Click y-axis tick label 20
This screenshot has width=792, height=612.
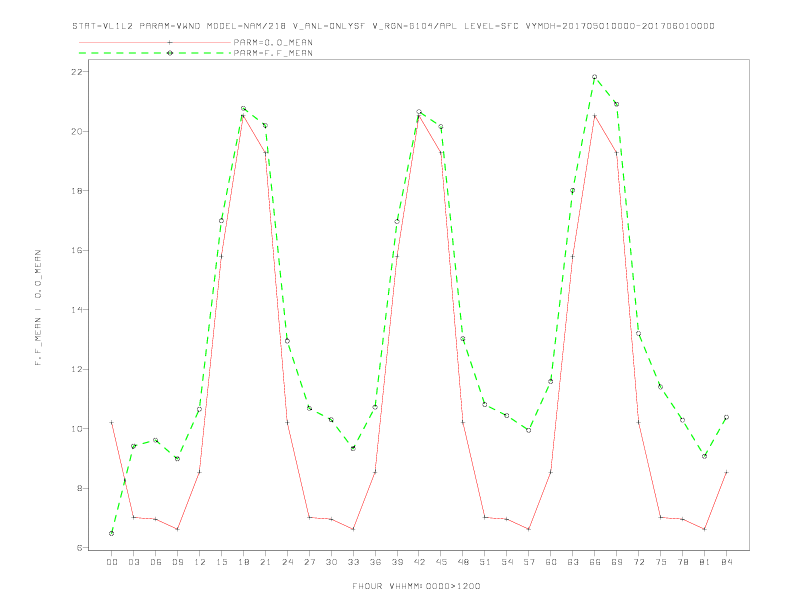[76, 131]
